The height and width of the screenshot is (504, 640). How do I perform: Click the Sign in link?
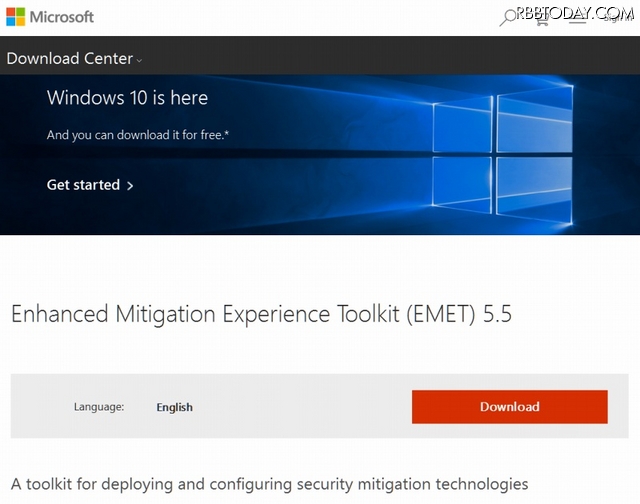coord(616,18)
